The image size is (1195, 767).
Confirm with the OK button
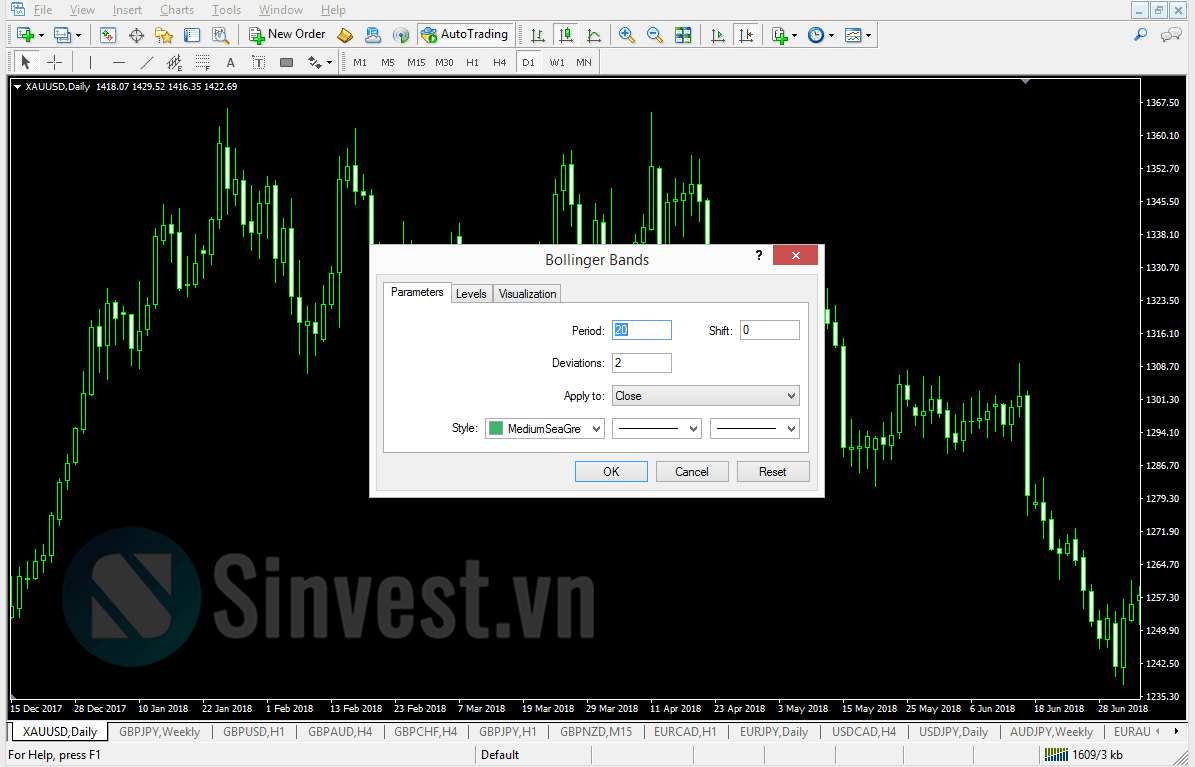[x=611, y=471]
